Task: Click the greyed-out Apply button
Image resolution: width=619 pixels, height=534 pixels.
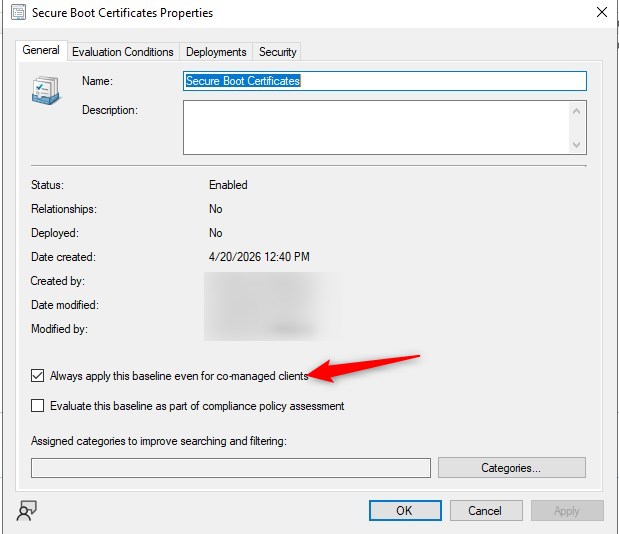Action: (x=566, y=511)
